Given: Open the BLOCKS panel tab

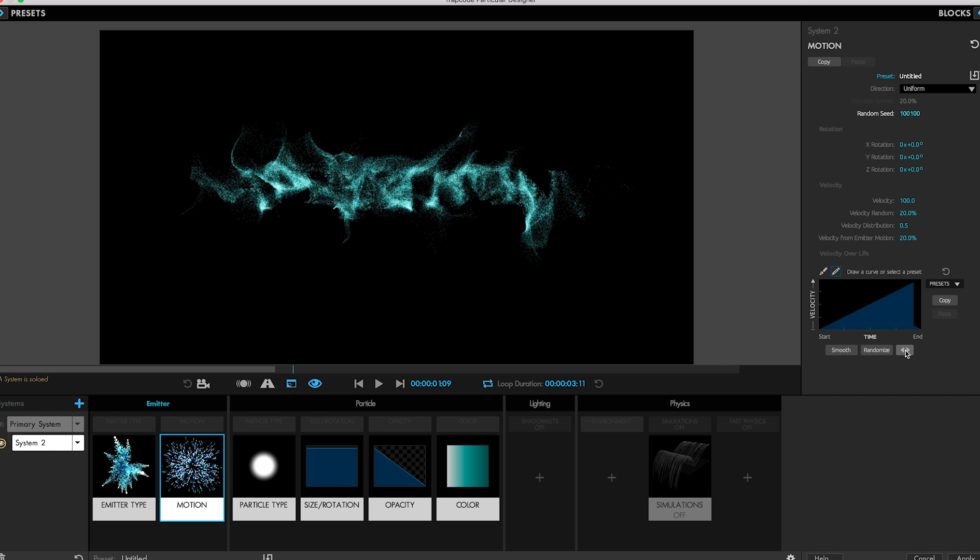Looking at the screenshot, I should [954, 13].
